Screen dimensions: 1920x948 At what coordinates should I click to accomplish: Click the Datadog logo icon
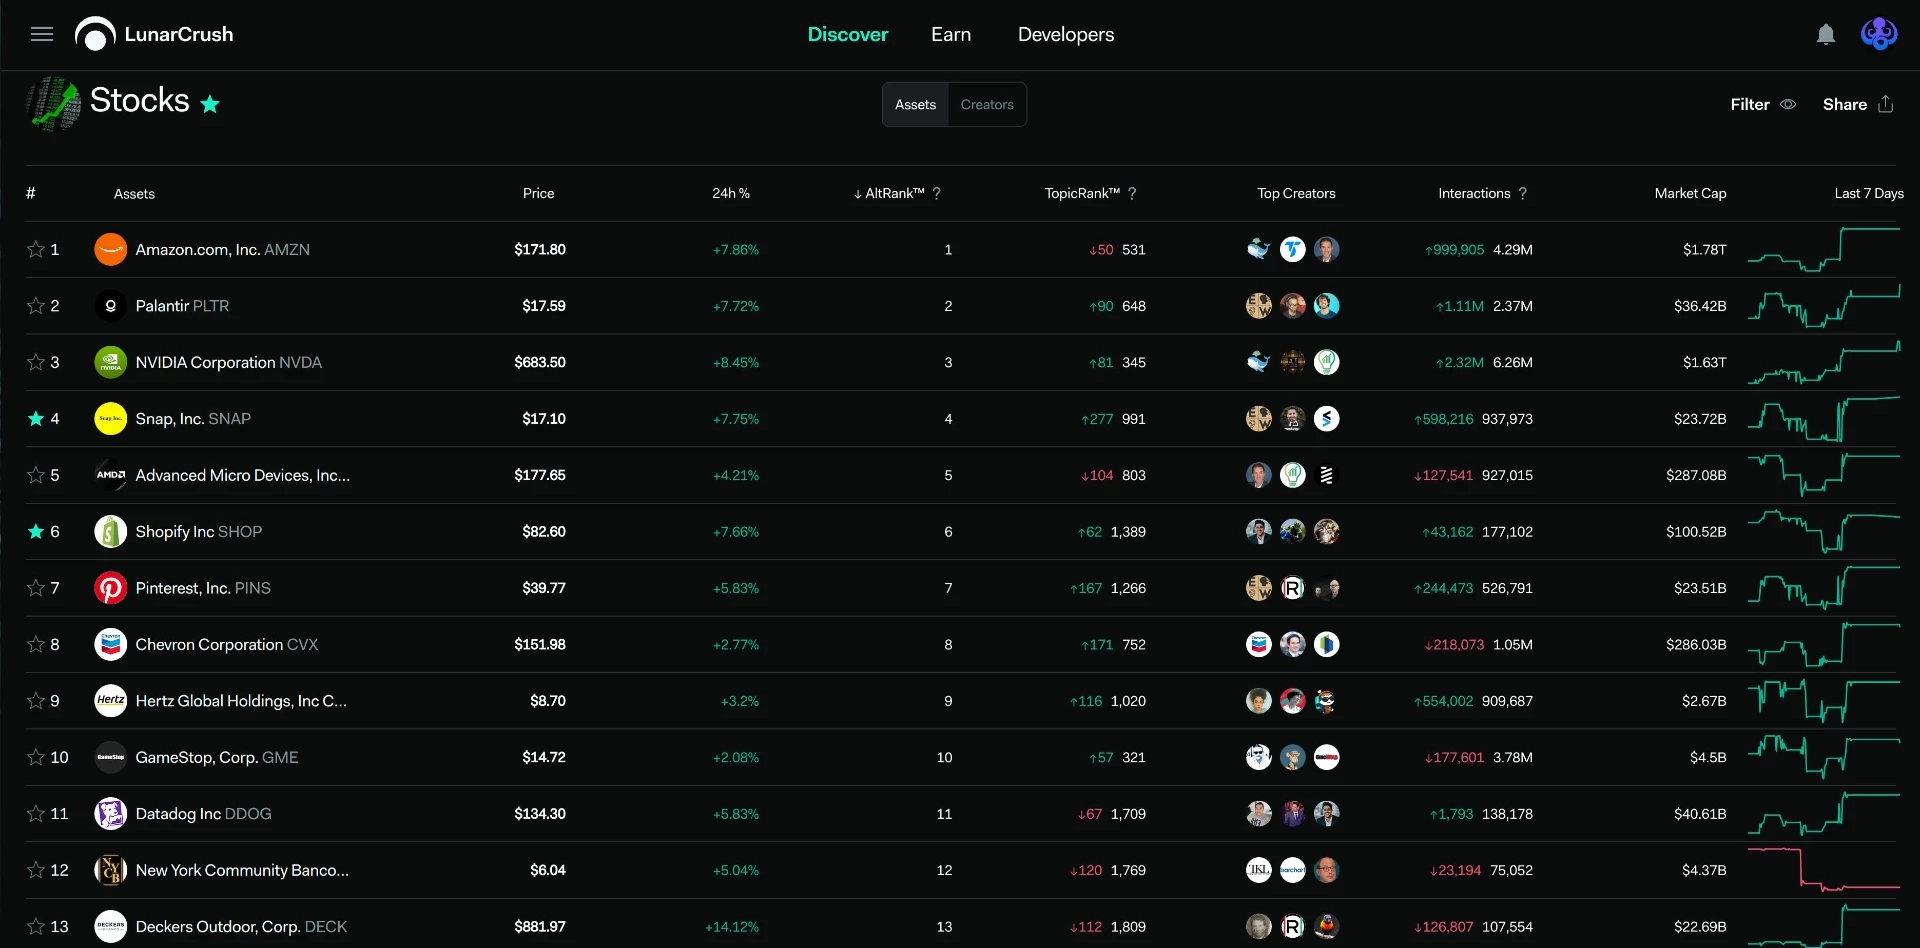click(110, 814)
